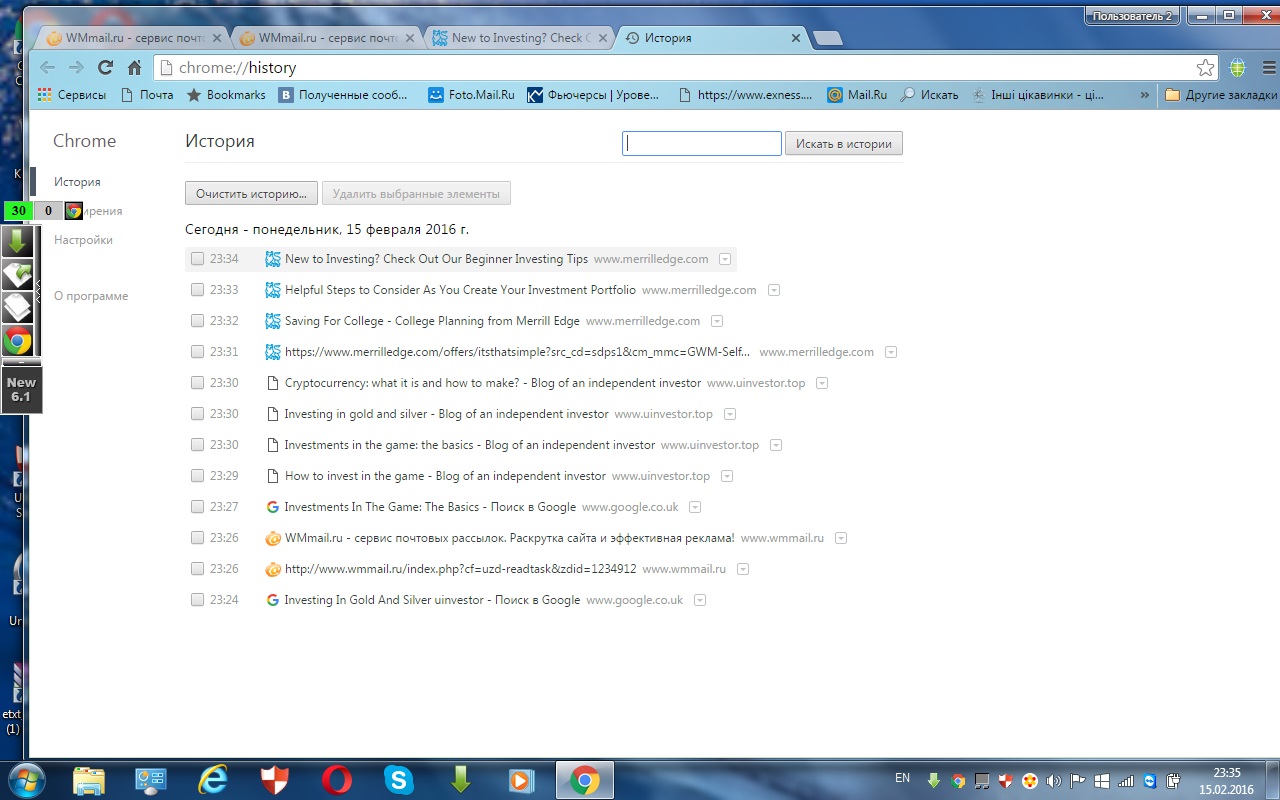Select the История tab

(x=713, y=38)
